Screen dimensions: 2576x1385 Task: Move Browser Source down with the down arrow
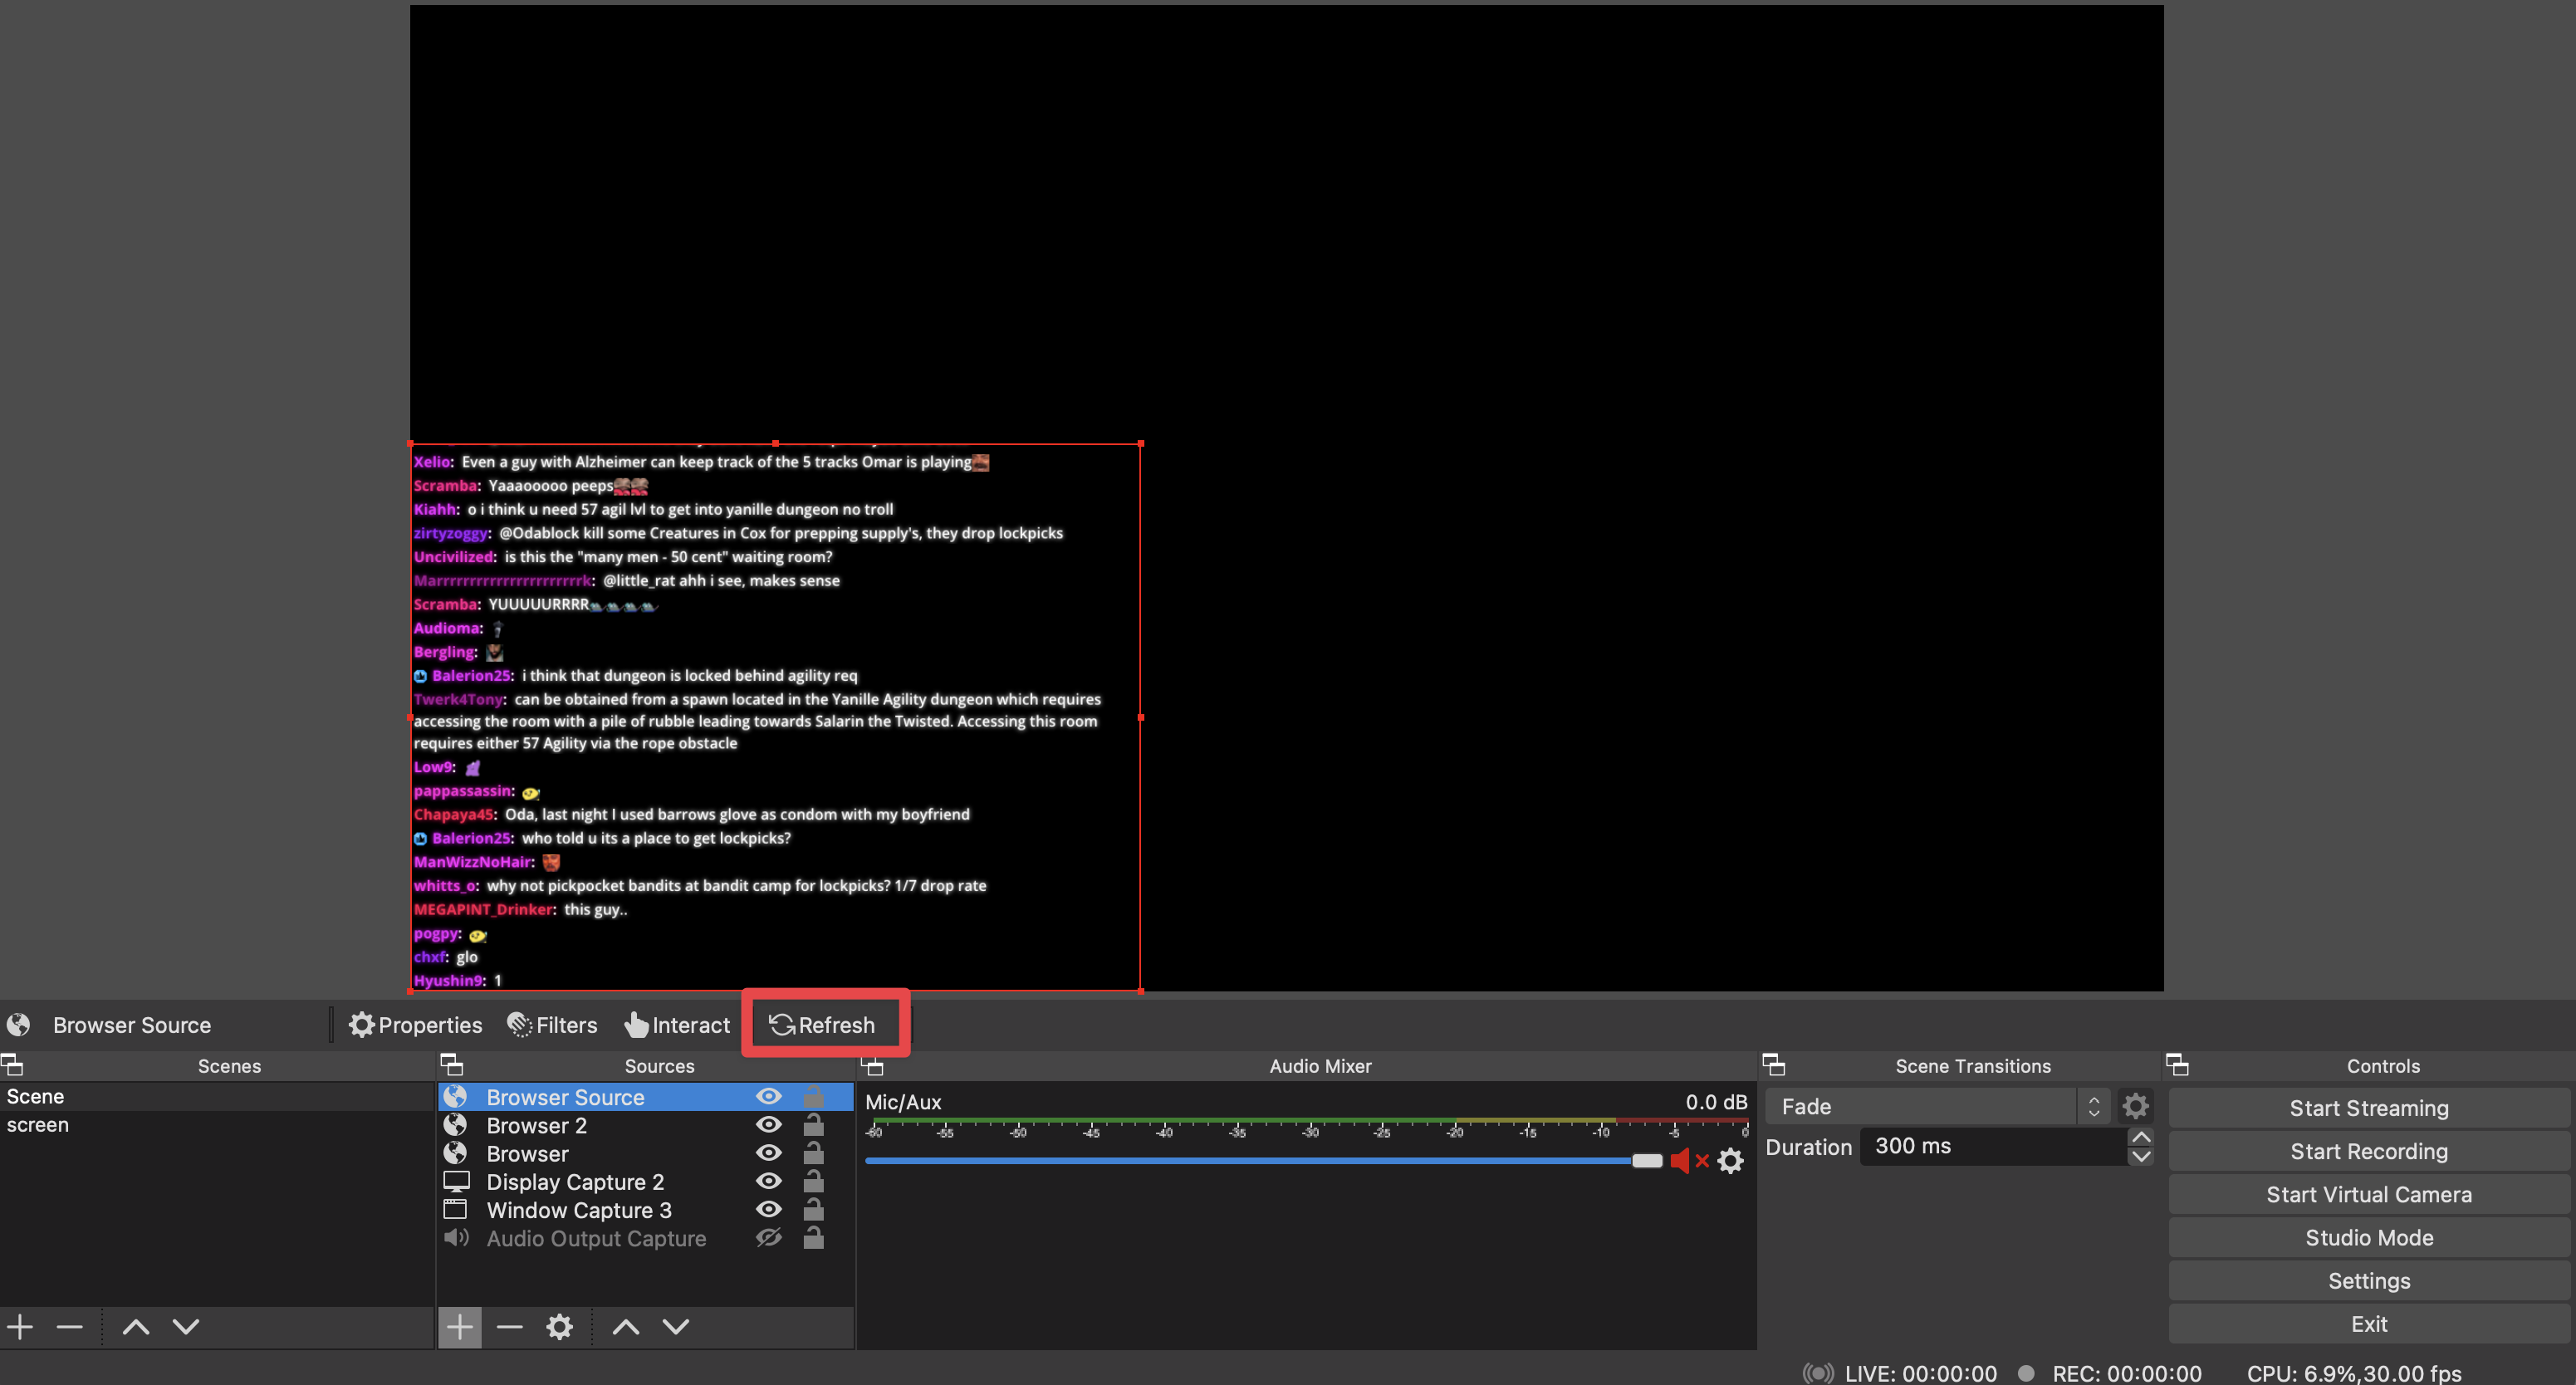click(x=676, y=1326)
